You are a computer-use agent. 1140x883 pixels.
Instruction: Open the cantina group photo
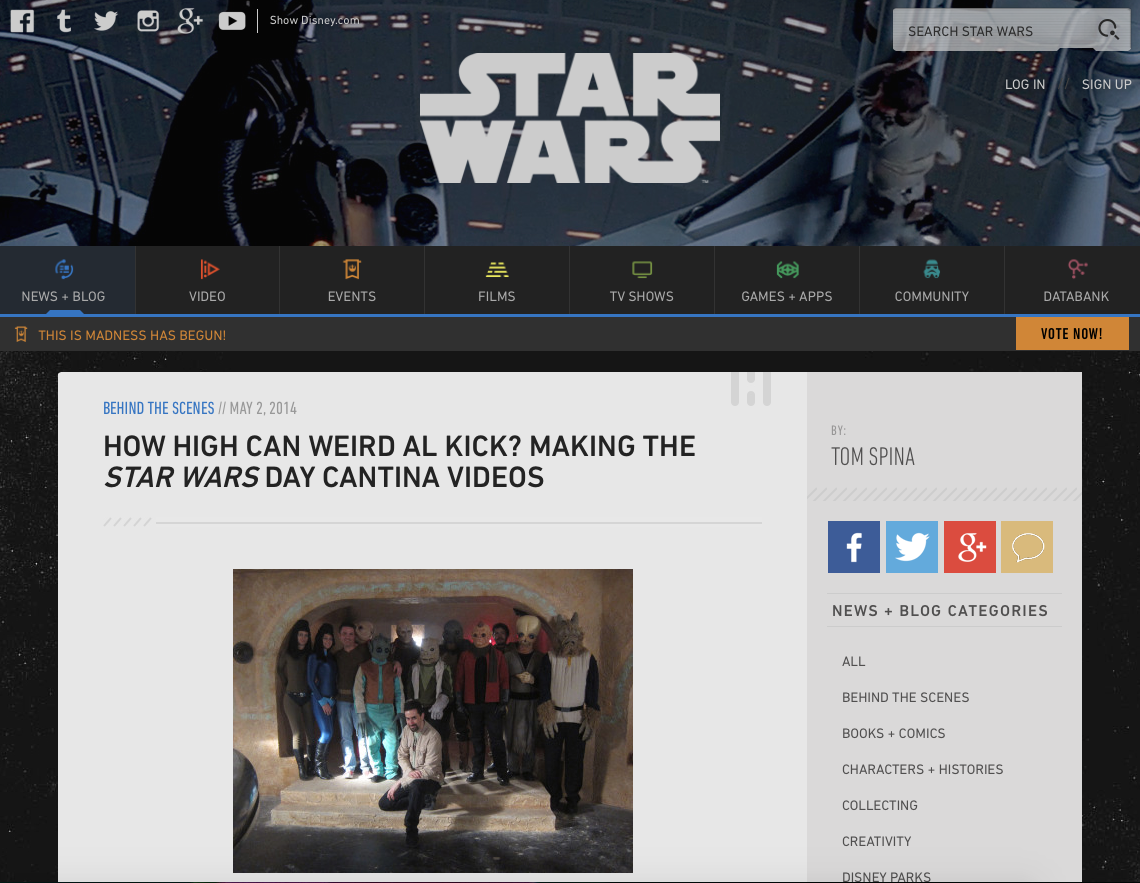[x=433, y=720]
